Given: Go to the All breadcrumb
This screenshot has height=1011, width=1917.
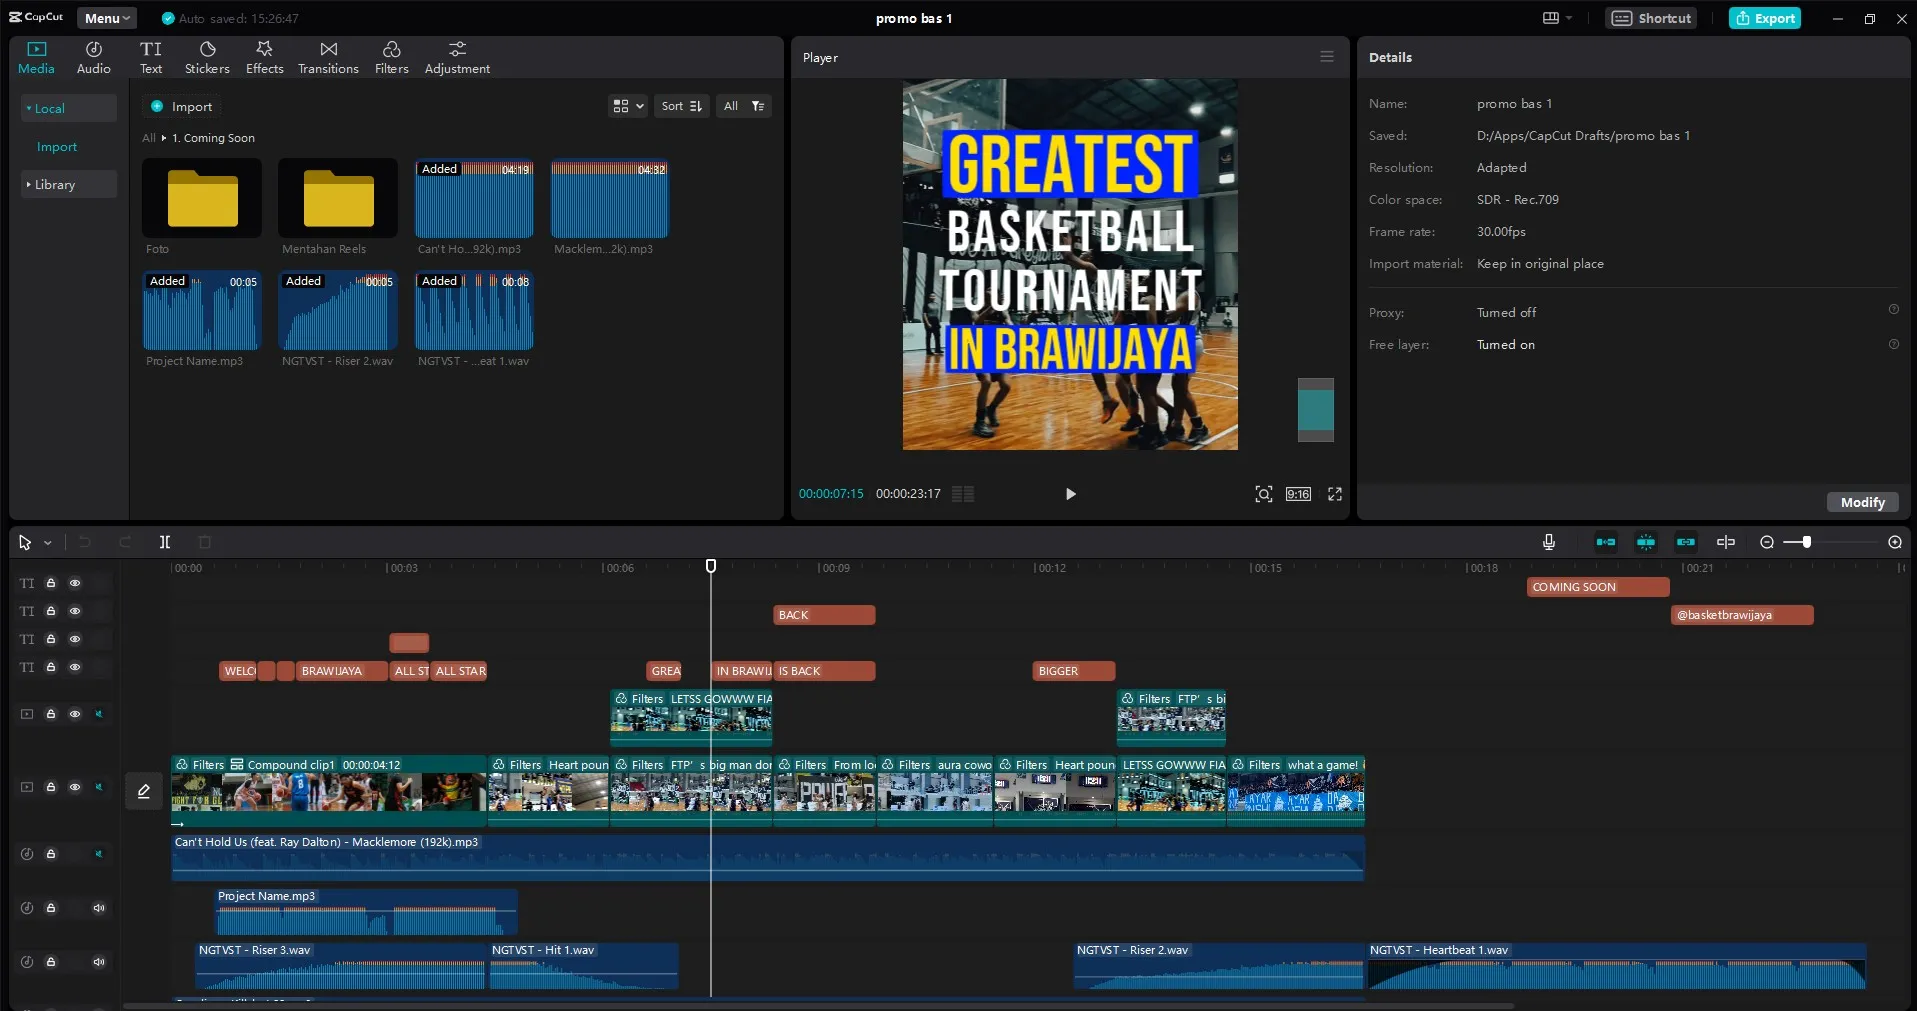Looking at the screenshot, I should [x=149, y=138].
